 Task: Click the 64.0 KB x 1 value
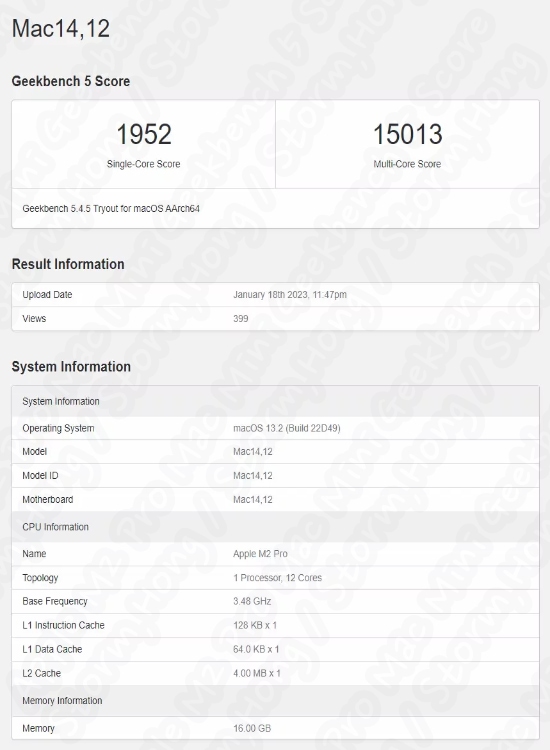tap(256, 649)
